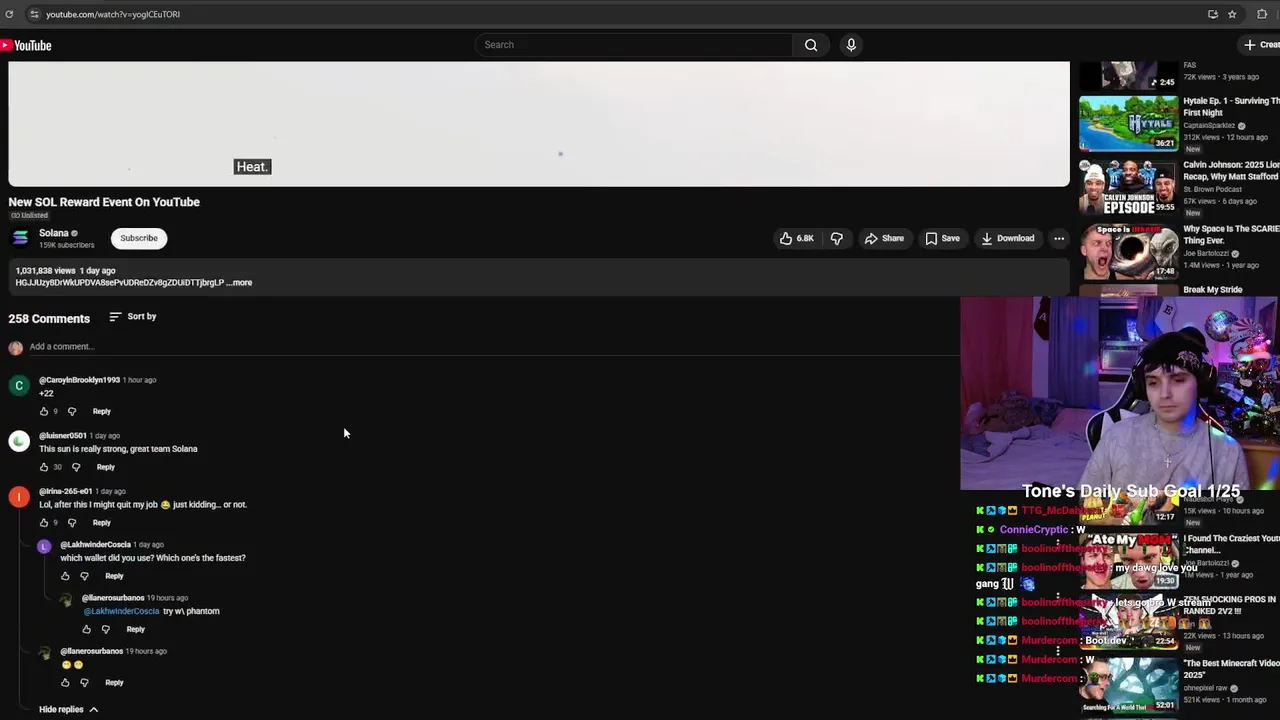Open the YouTube home logo
Screen dimensions: 1280x720
pyautogui.click(x=26, y=45)
